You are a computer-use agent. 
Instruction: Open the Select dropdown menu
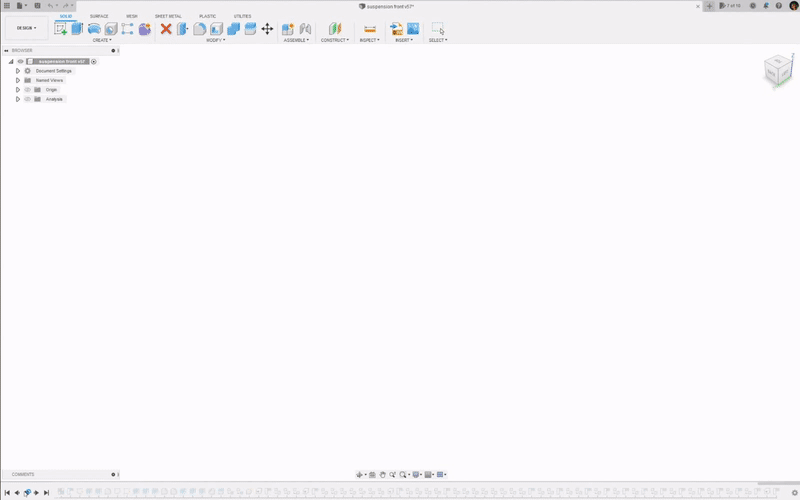pos(438,40)
